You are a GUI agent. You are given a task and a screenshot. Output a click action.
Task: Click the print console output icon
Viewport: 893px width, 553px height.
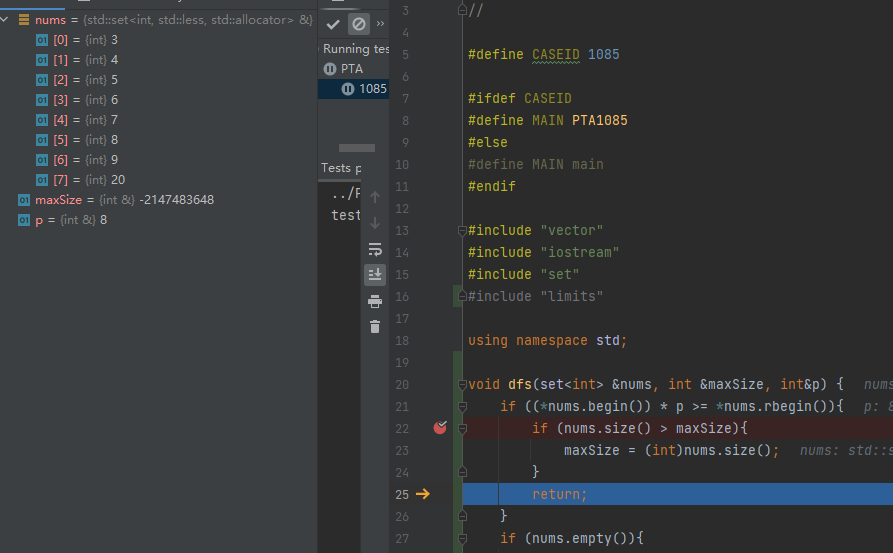[375, 301]
